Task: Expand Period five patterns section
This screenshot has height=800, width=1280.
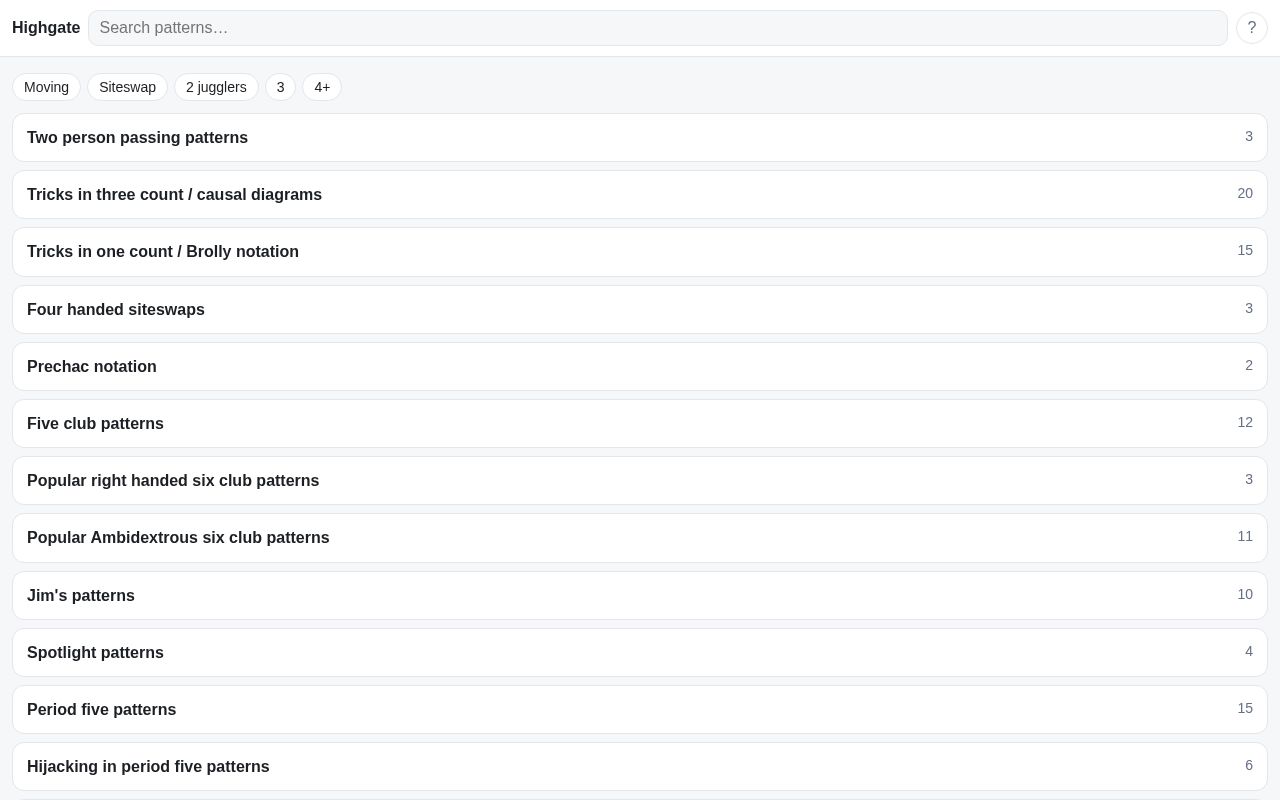Action: tap(640, 709)
